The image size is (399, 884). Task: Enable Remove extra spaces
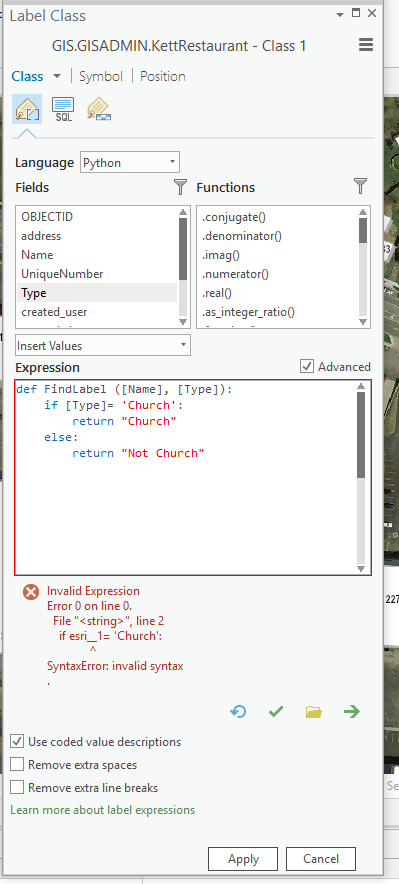17,764
